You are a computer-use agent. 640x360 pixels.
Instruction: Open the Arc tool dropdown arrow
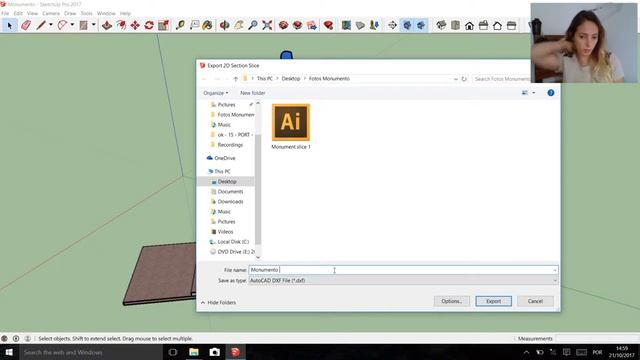[72, 25]
